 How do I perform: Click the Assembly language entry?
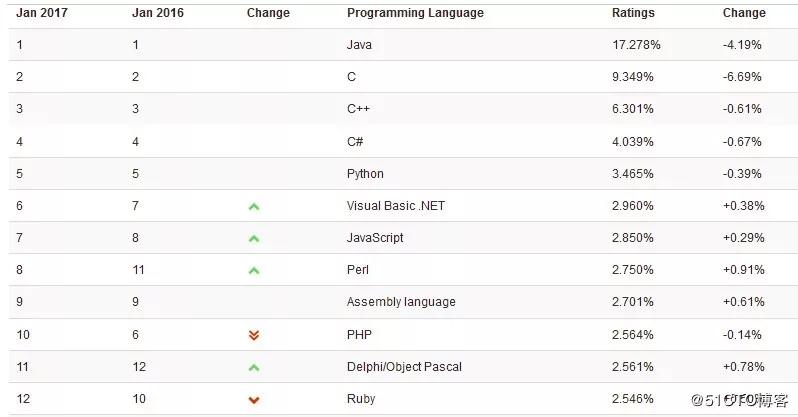point(401,302)
